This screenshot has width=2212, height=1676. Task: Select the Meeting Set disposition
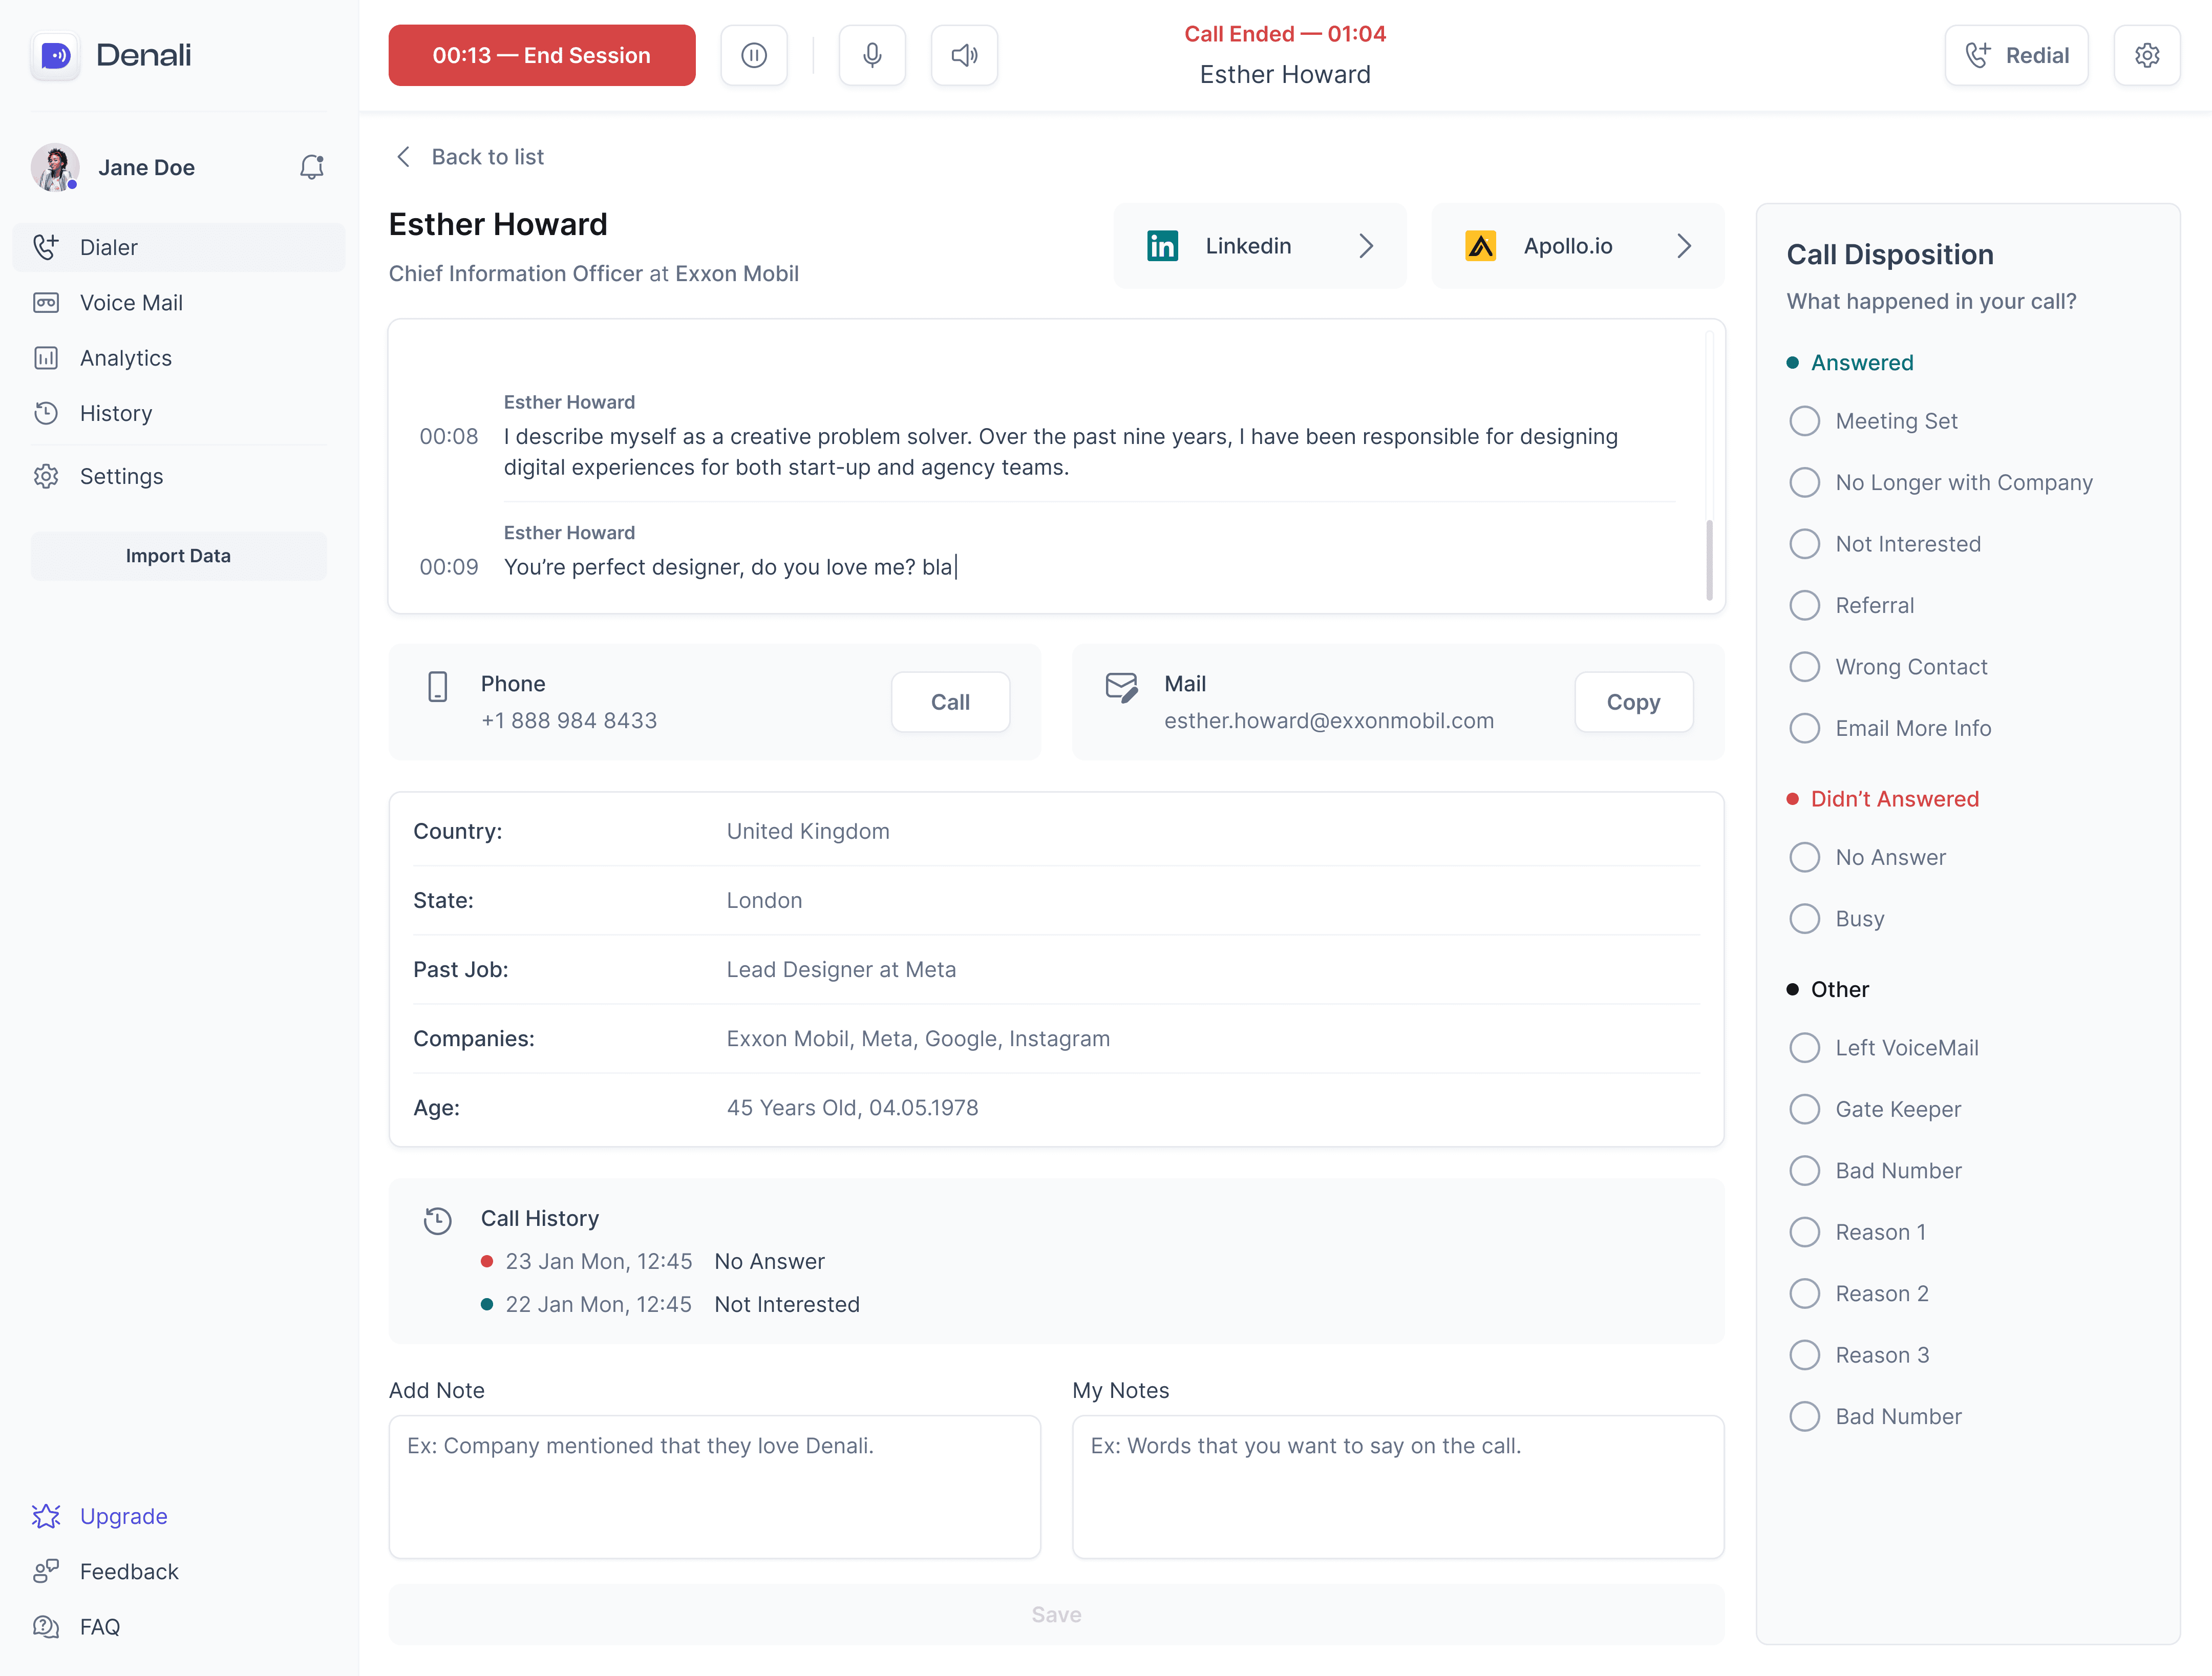[1804, 421]
